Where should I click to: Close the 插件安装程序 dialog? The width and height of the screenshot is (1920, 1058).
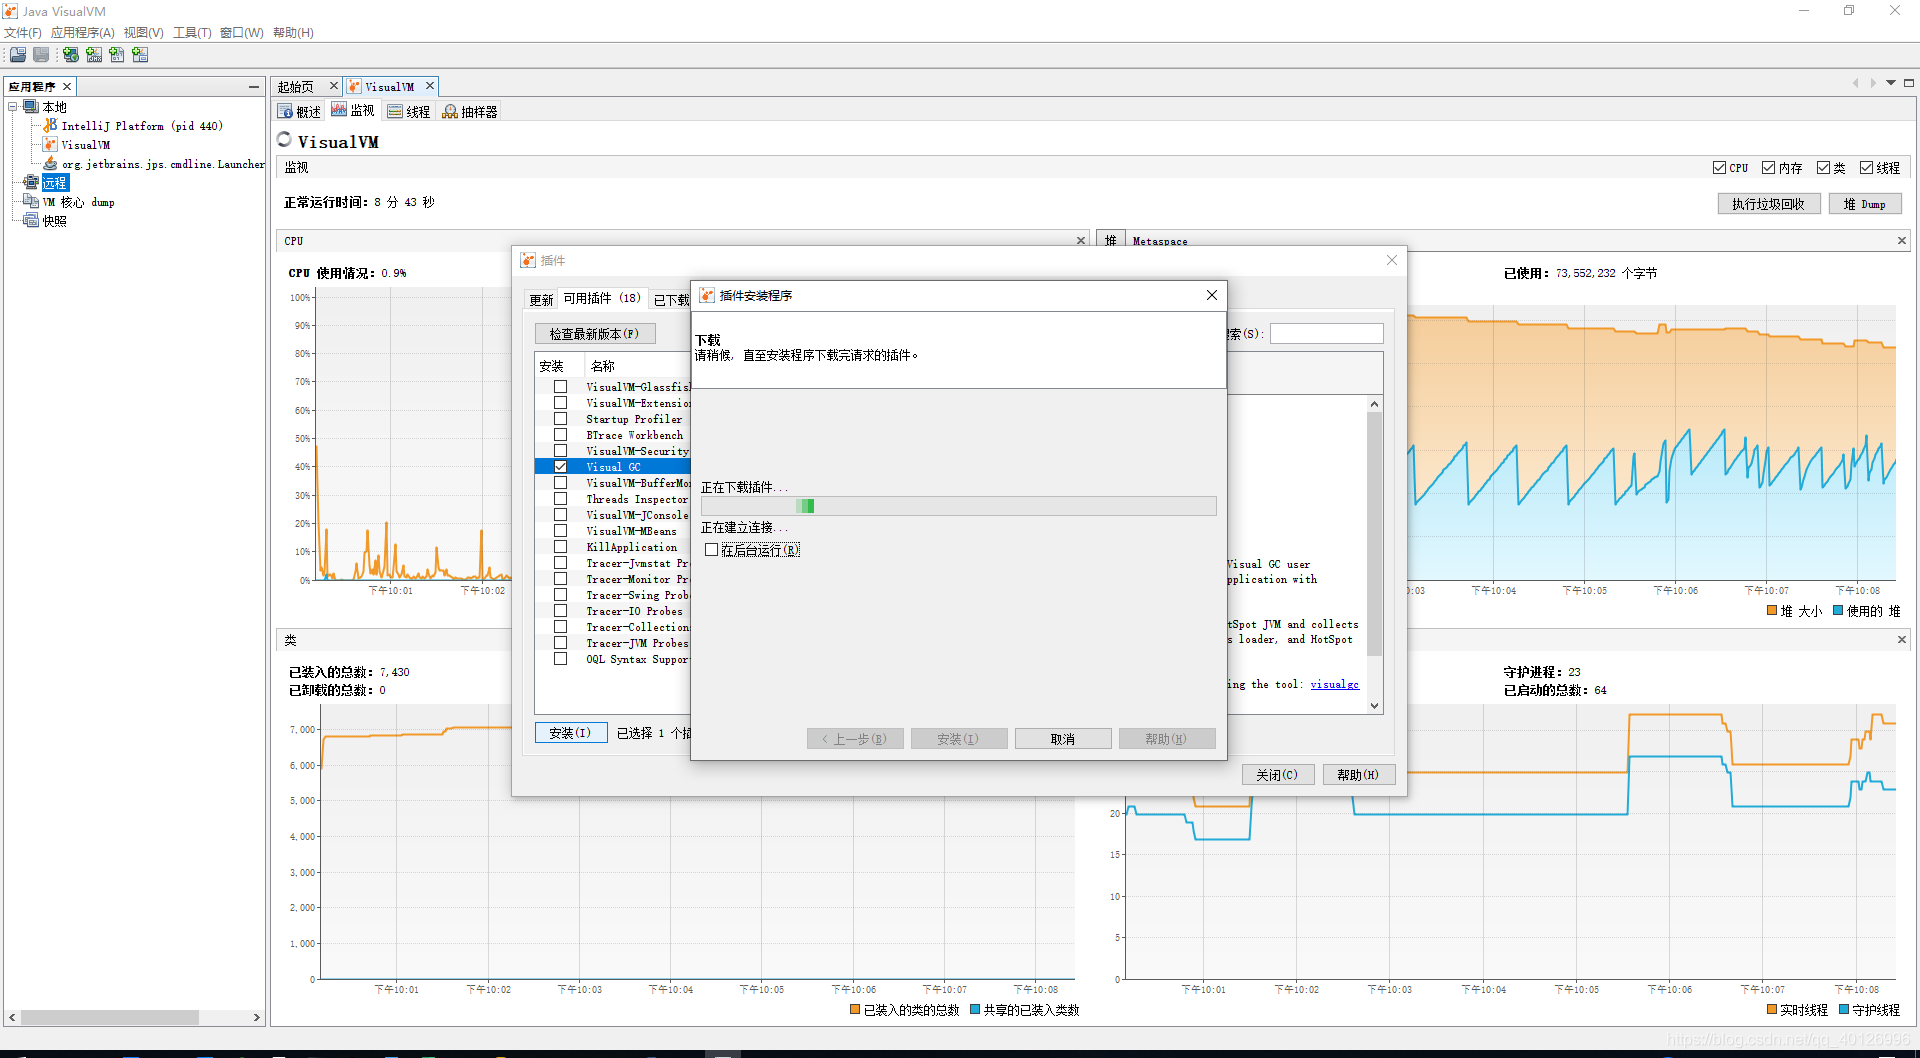tap(1212, 295)
